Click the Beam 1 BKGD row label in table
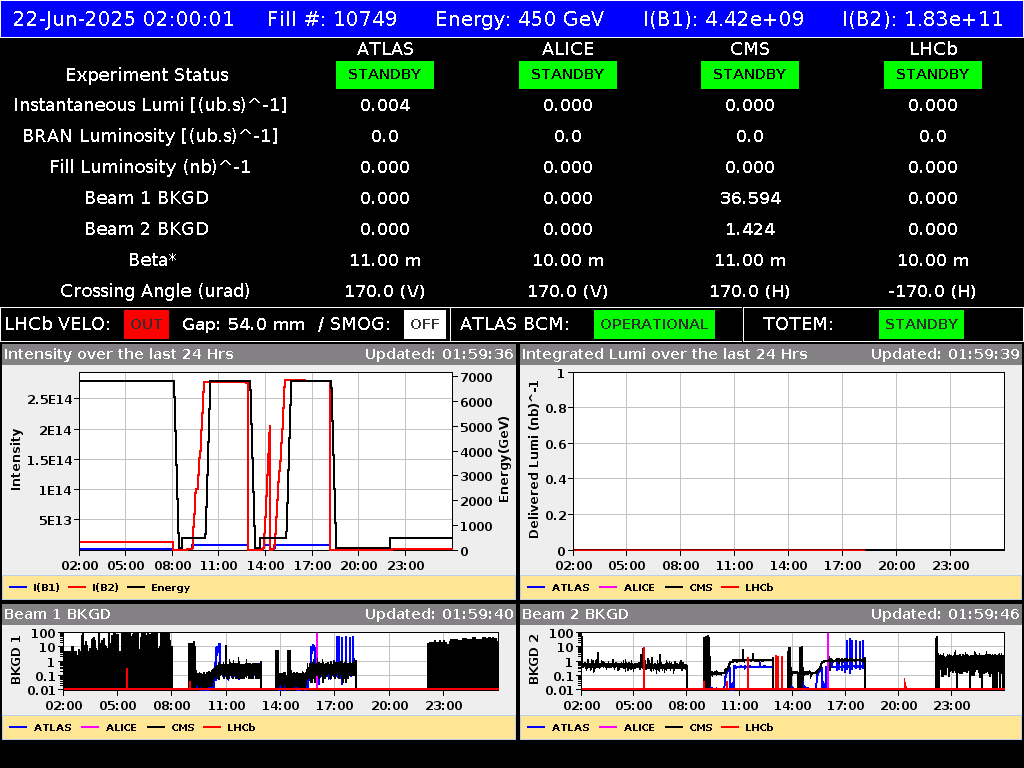1024x768 pixels. click(x=147, y=198)
